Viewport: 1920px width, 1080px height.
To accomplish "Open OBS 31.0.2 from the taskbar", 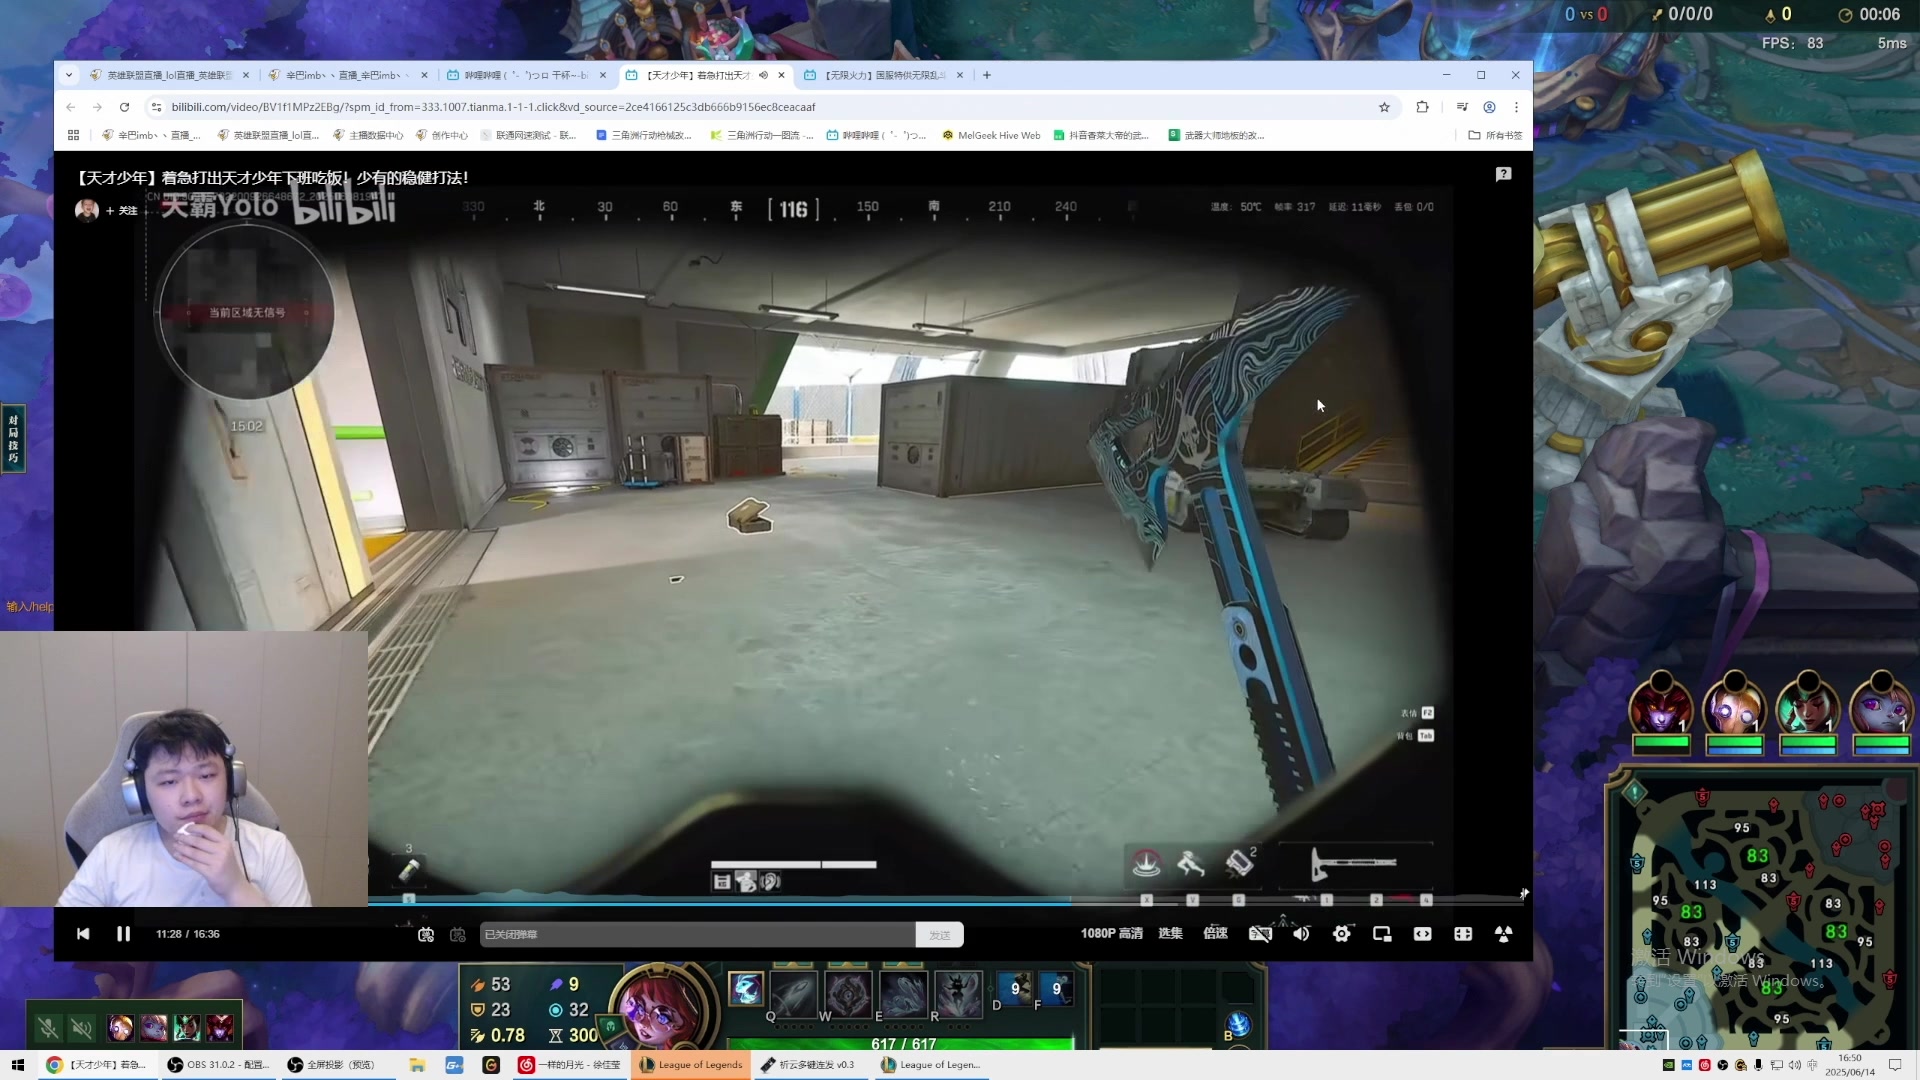I will pos(218,1065).
